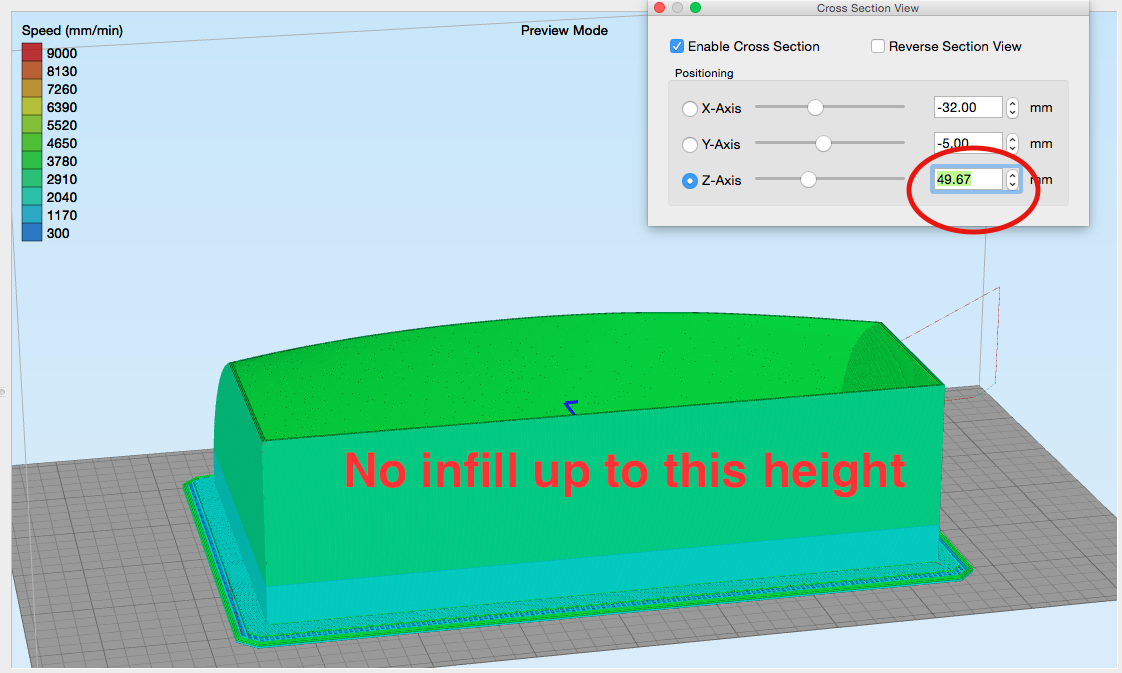Viewport: 1122px width, 673px height.
Task: Click the X-Axis value field showing -32.00
Action: (968, 107)
